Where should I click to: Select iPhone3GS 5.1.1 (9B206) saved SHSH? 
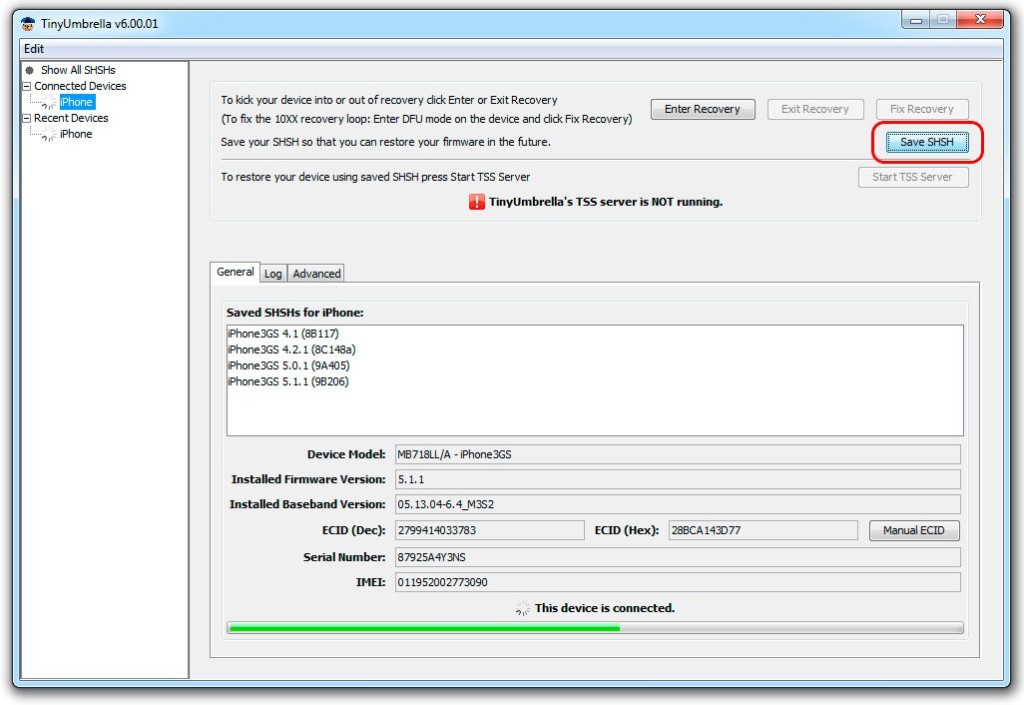pos(288,382)
